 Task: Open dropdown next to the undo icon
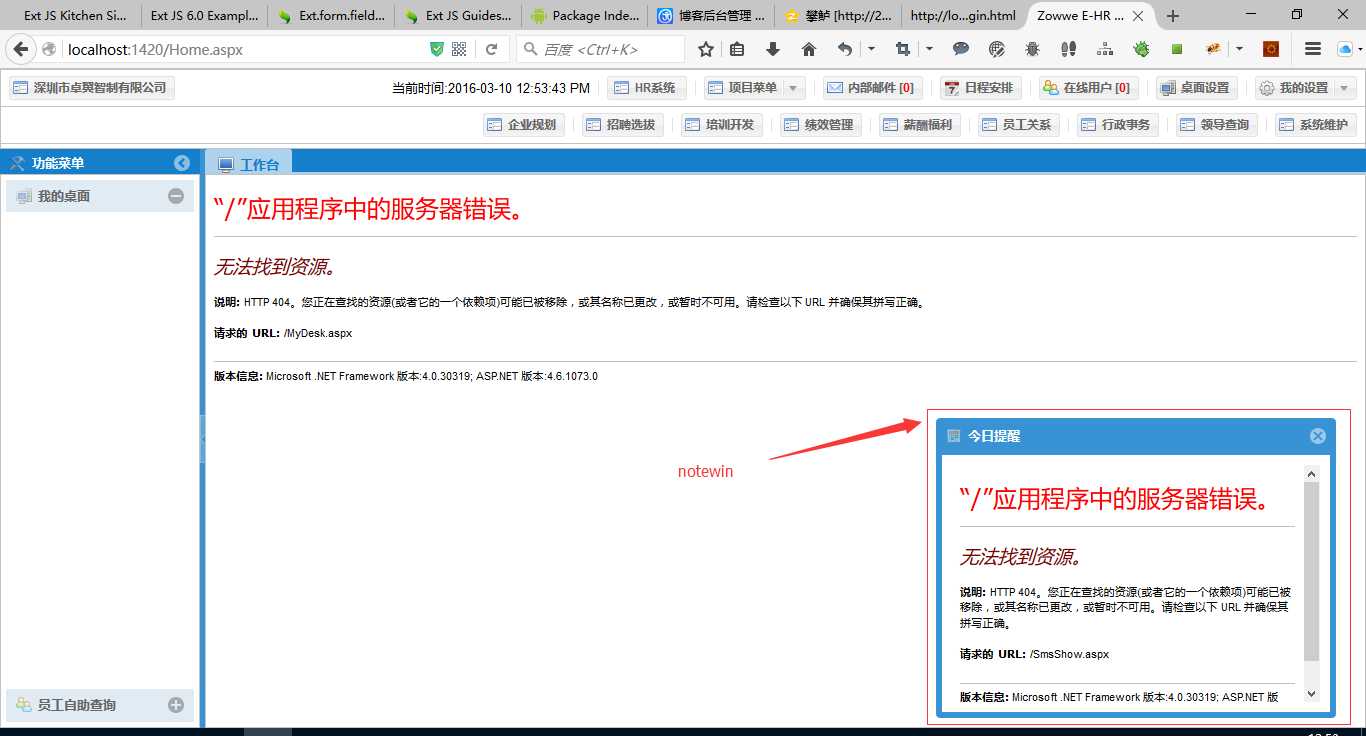pyautogui.click(x=871, y=49)
